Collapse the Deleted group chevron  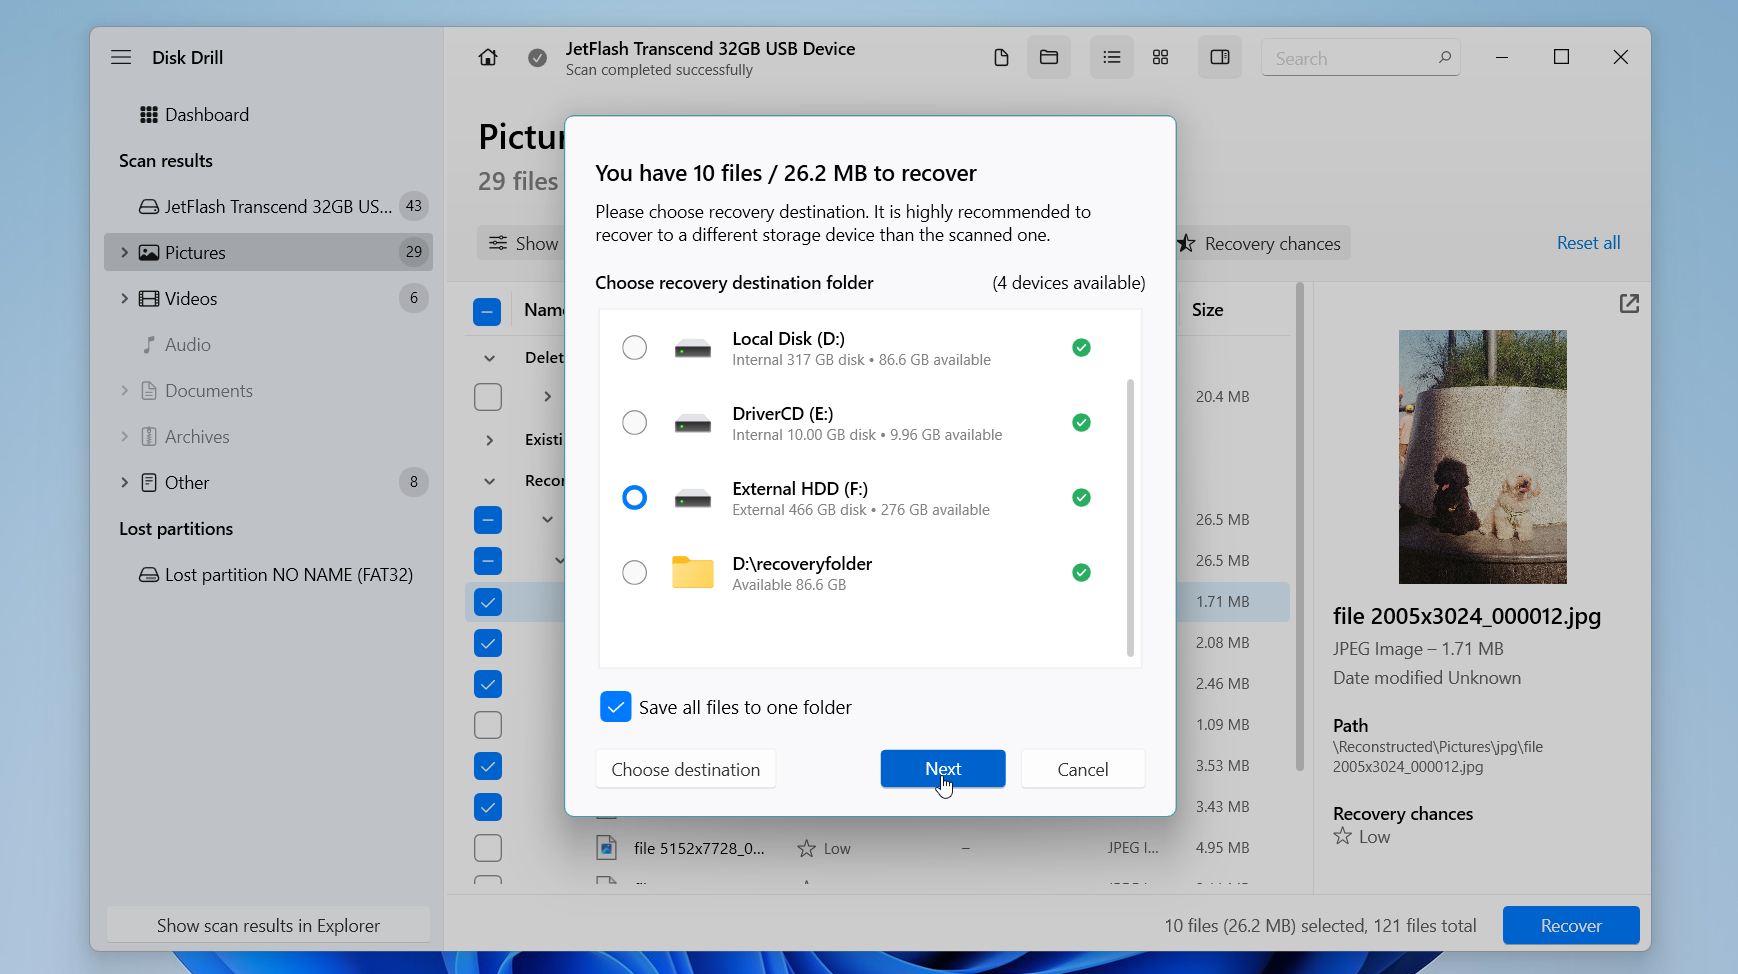click(489, 358)
